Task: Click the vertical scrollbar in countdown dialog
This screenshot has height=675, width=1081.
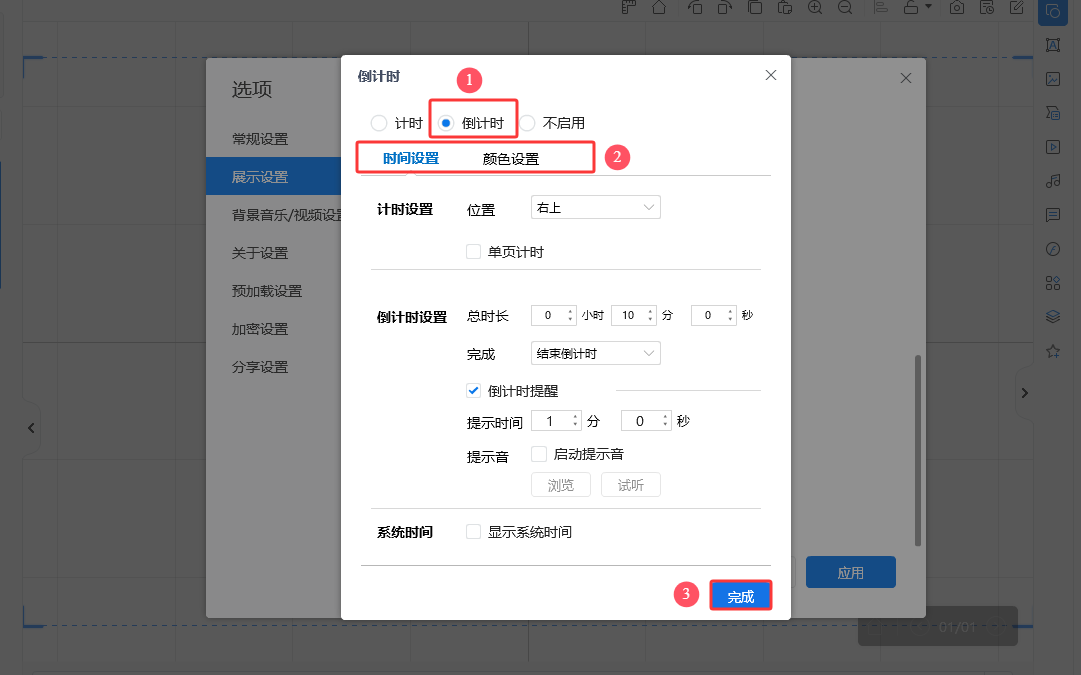Action: (x=918, y=450)
